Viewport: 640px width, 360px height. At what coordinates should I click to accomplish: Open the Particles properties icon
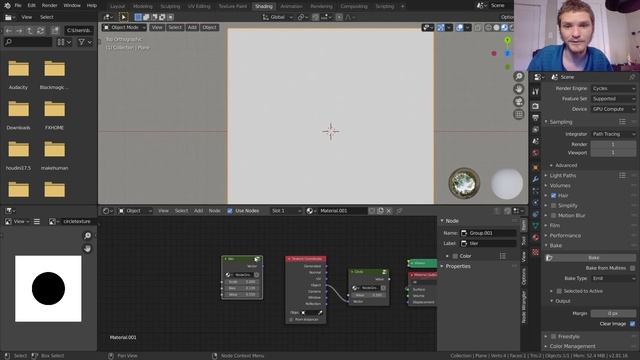coord(536,191)
